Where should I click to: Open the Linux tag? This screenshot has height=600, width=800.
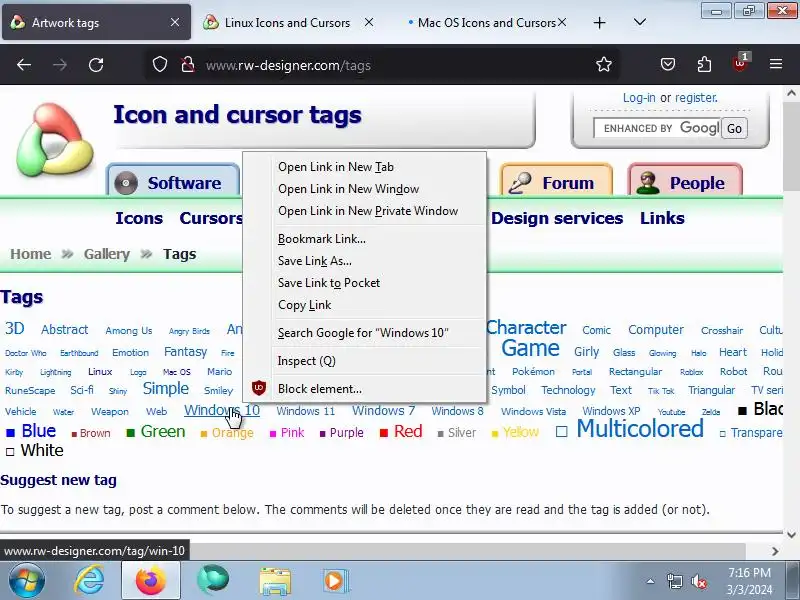click(x=100, y=371)
